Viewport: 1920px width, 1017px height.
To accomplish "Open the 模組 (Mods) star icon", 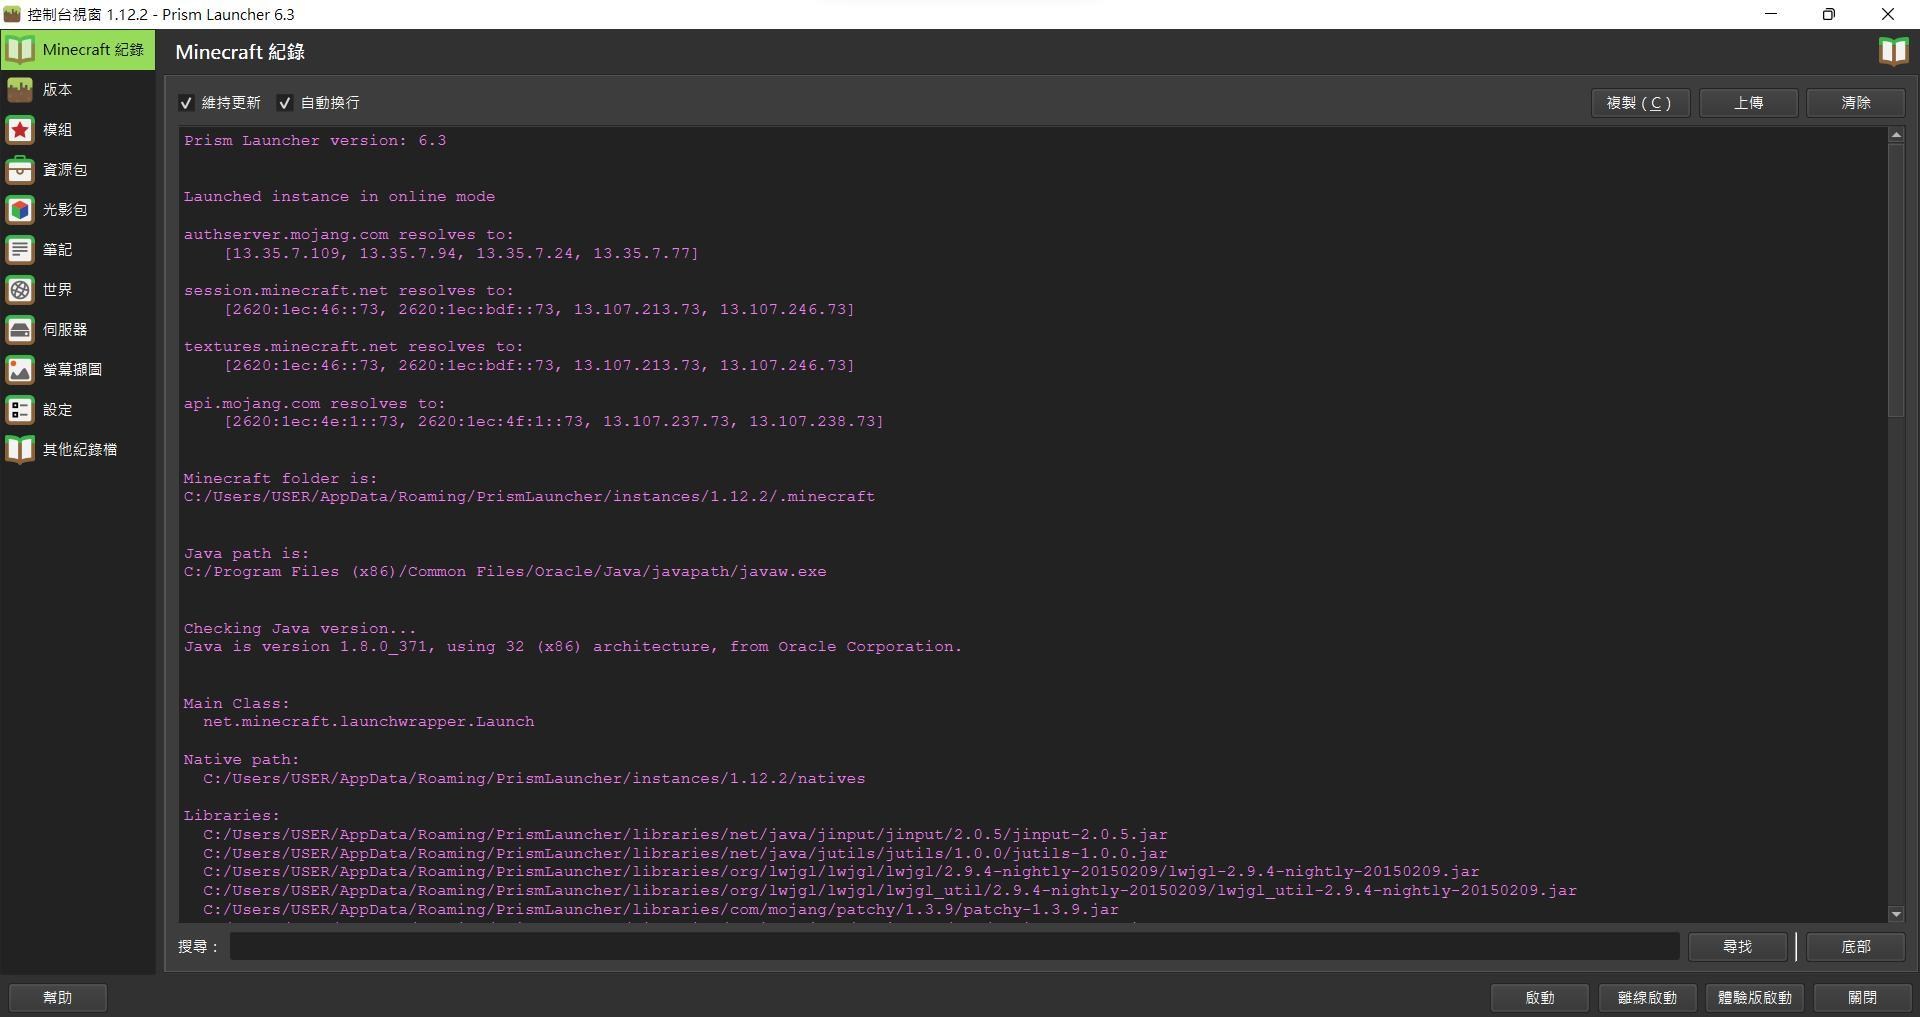I will pos(20,130).
